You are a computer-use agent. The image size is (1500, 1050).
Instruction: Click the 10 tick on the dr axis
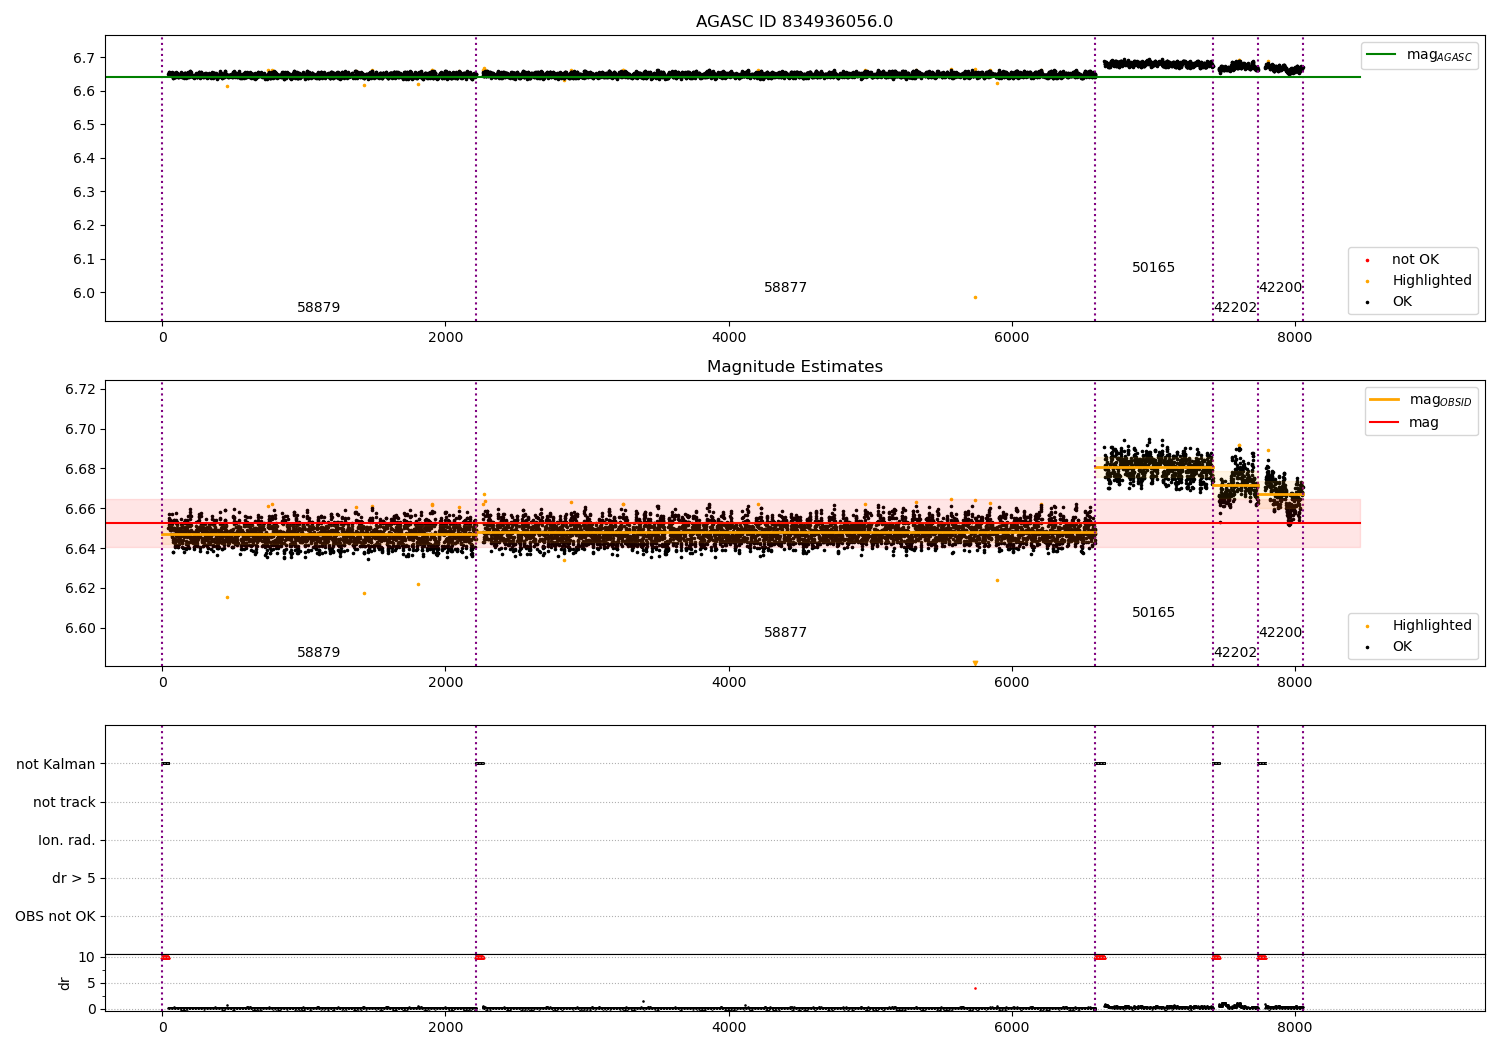click(87, 958)
